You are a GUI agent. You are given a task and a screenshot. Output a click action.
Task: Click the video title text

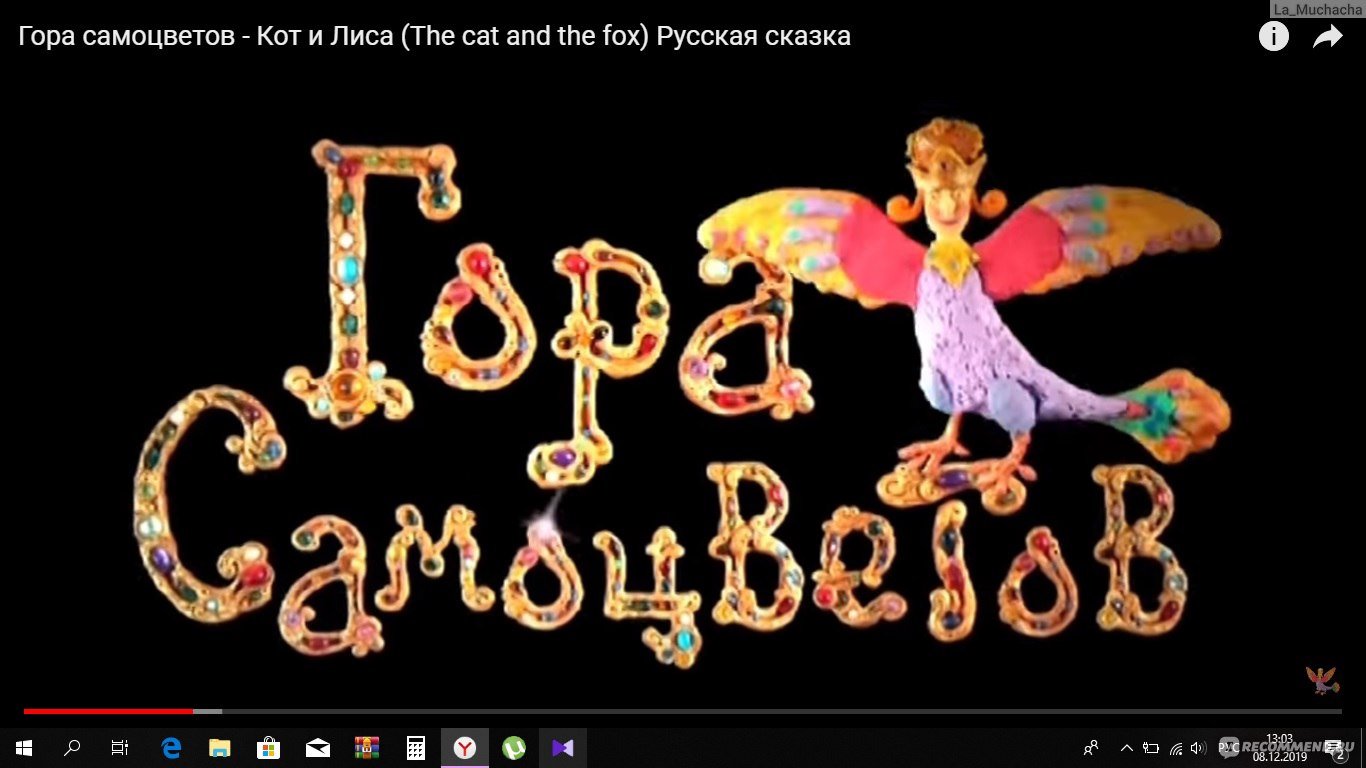(x=435, y=37)
